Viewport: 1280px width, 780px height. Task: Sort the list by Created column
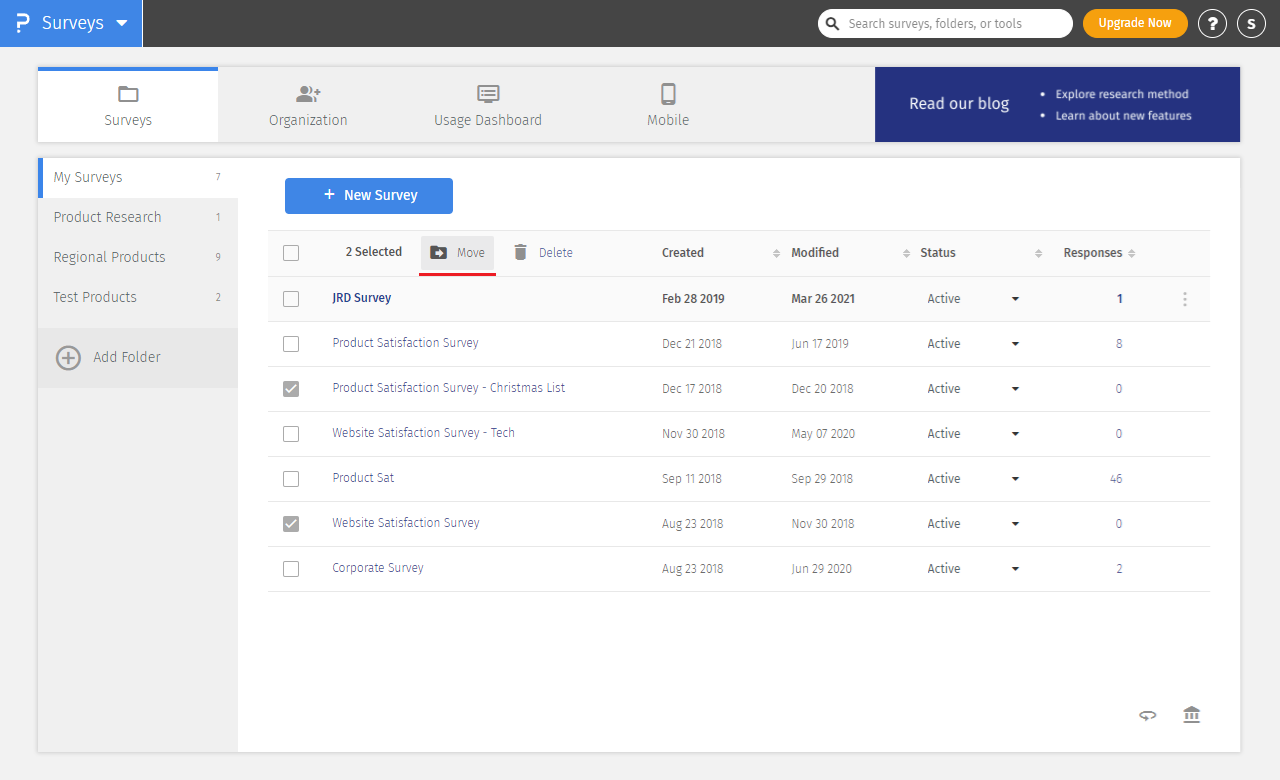pos(776,254)
